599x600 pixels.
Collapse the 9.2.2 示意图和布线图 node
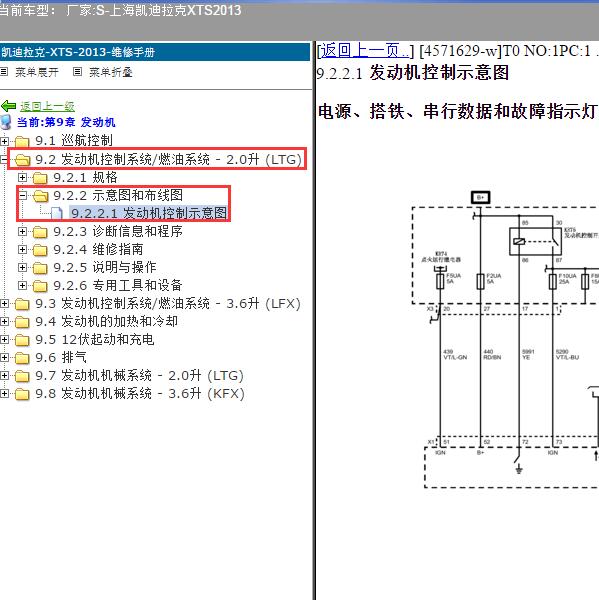(x=22, y=196)
